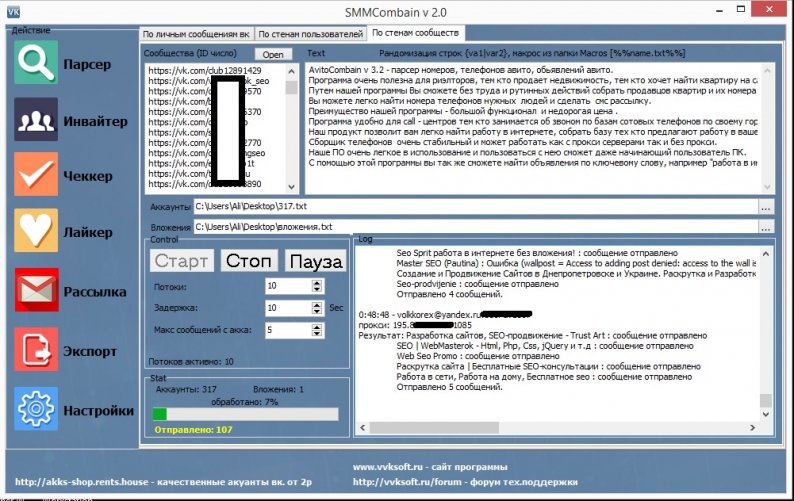The height and width of the screenshot is (501, 794).
Task: Pause mailing with Пауза button
Action: pos(315,261)
